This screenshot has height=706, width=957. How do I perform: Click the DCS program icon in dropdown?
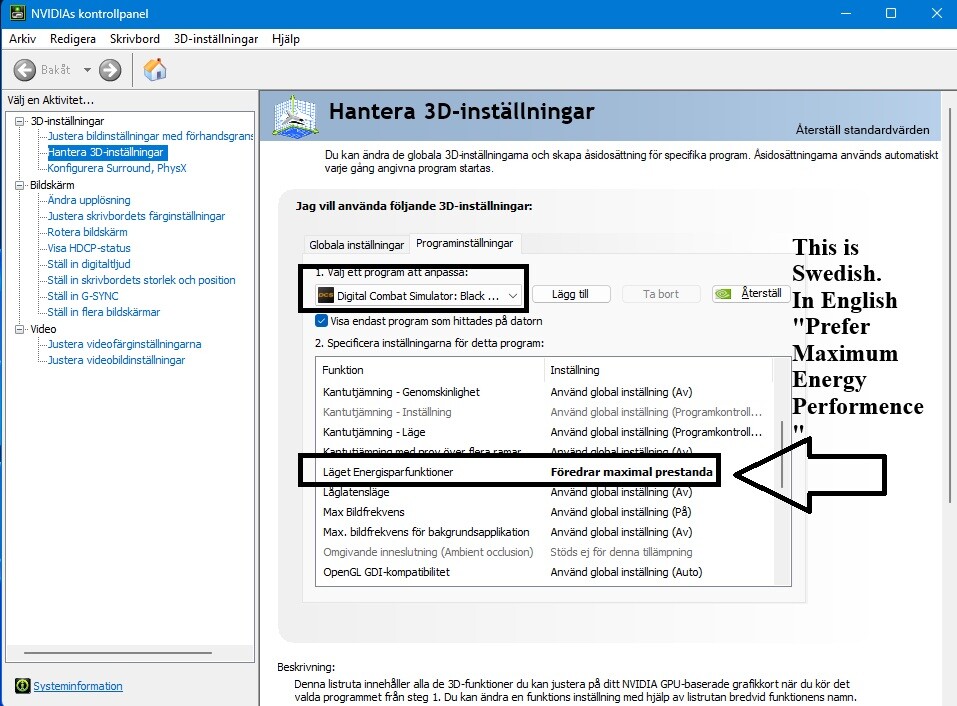326,295
